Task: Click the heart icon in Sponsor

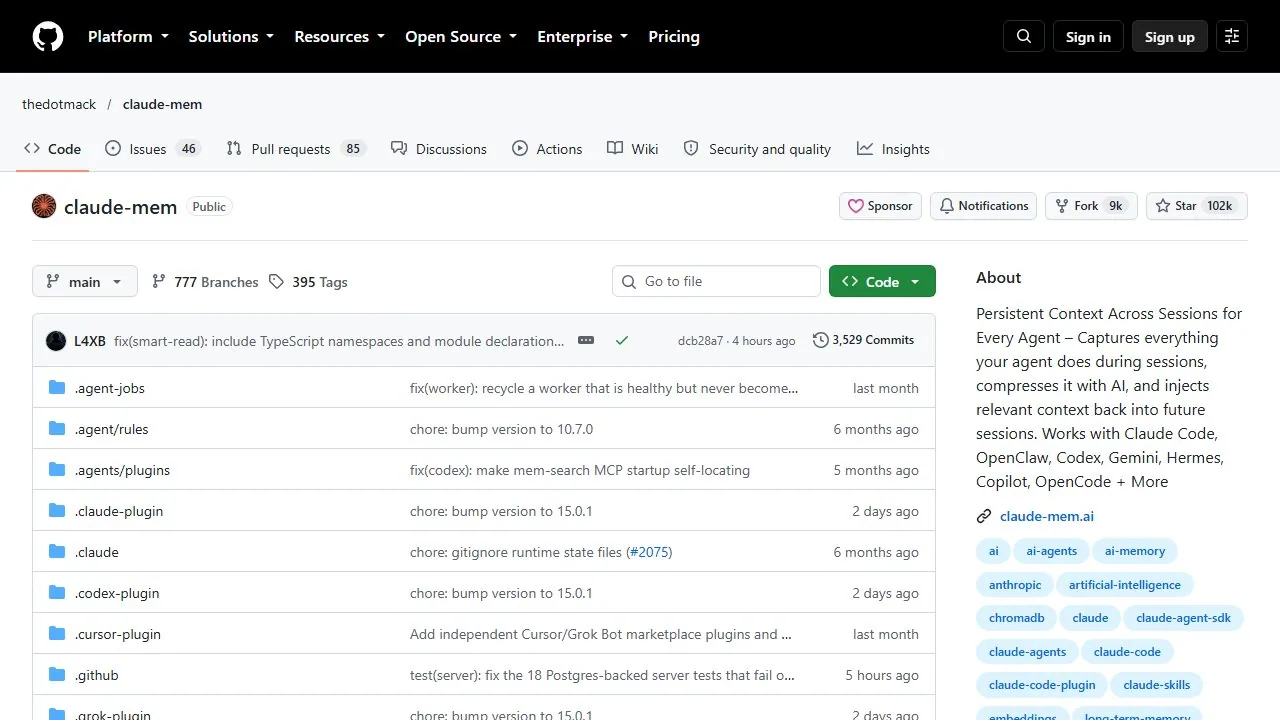Action: tap(856, 206)
